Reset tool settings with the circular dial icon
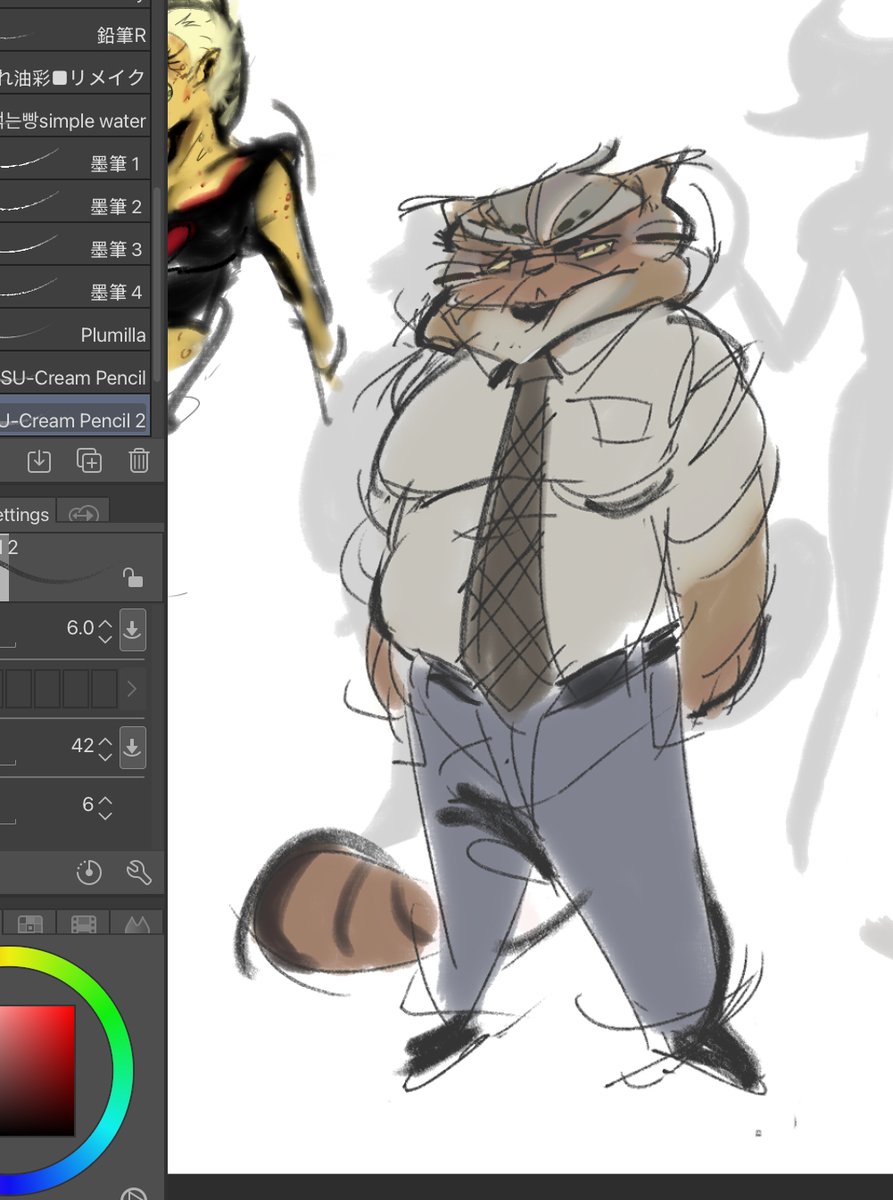893x1200 pixels. tap(89, 873)
